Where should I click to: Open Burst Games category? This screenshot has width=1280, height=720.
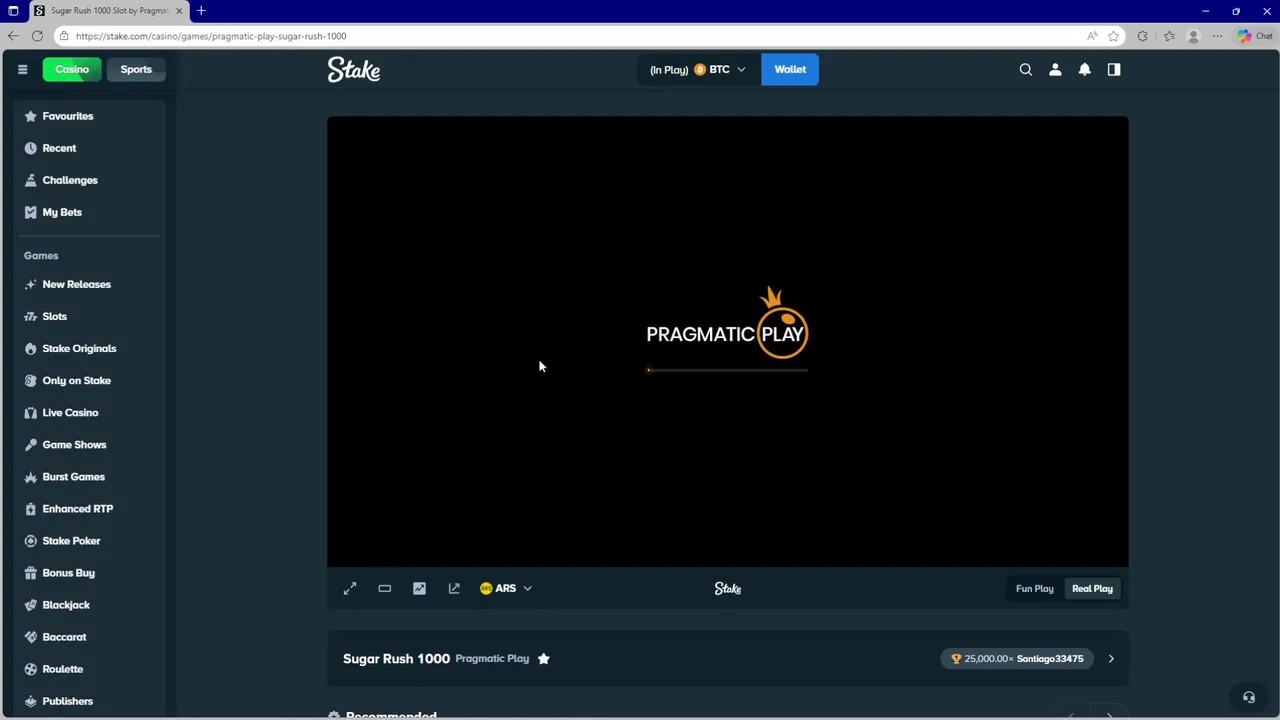tap(73, 476)
